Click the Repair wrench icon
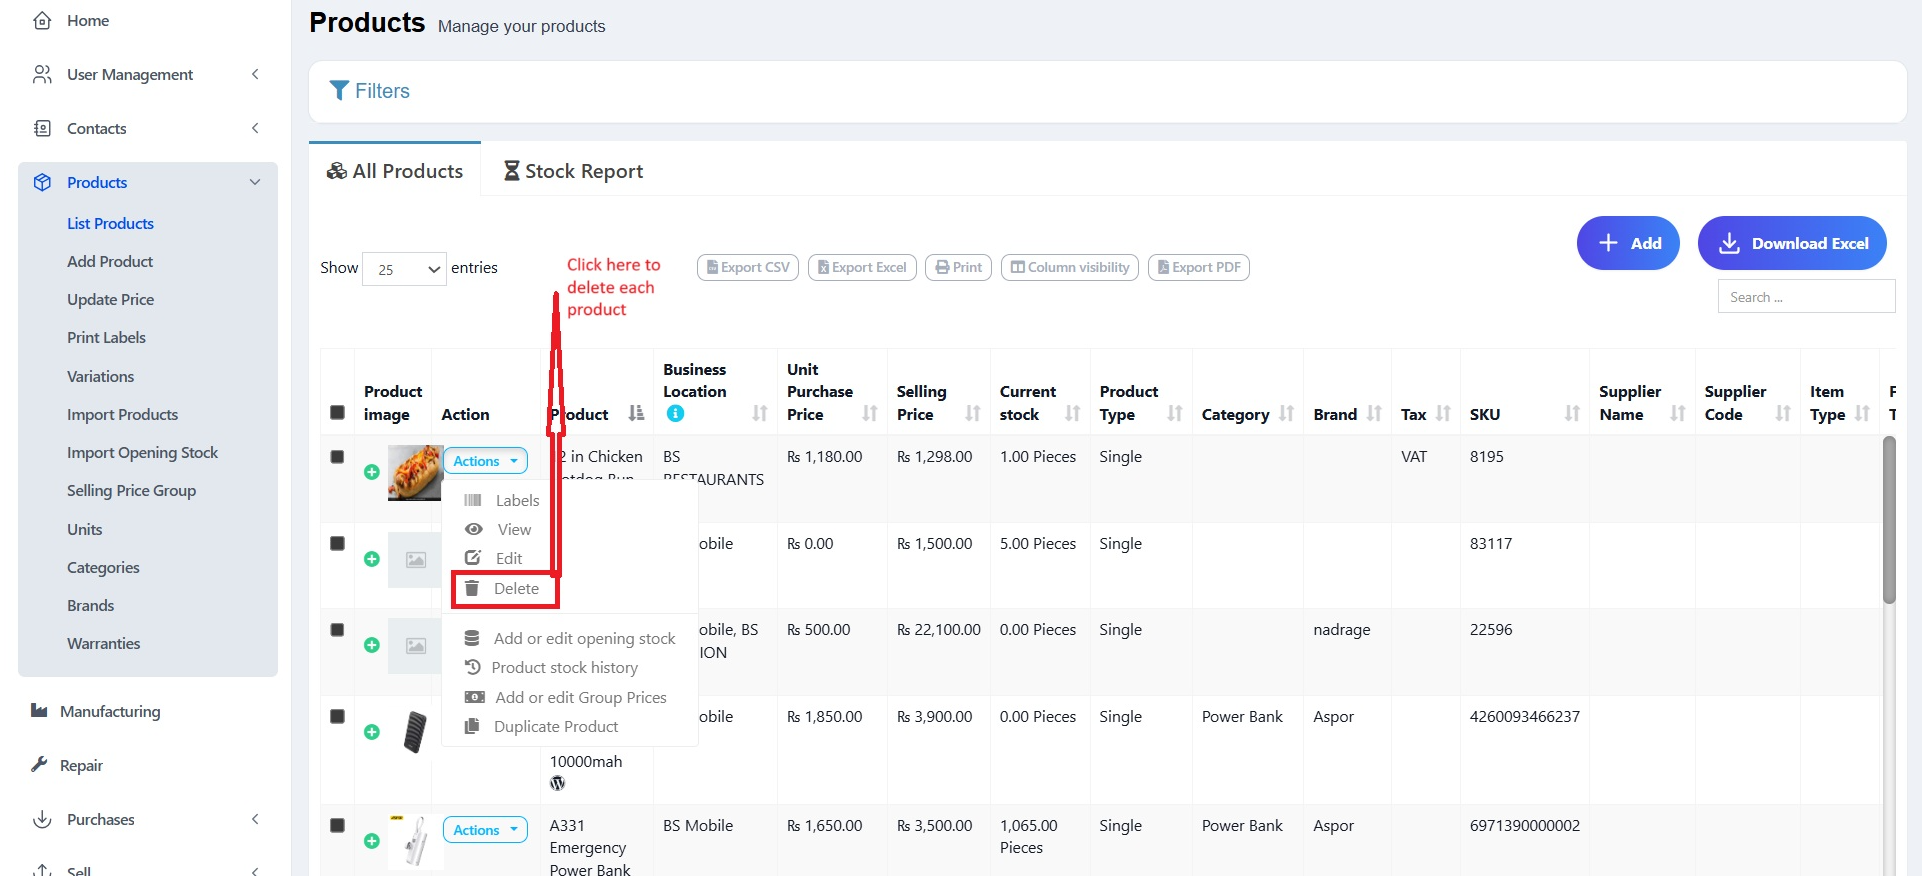This screenshot has width=1928, height=876. (x=39, y=765)
